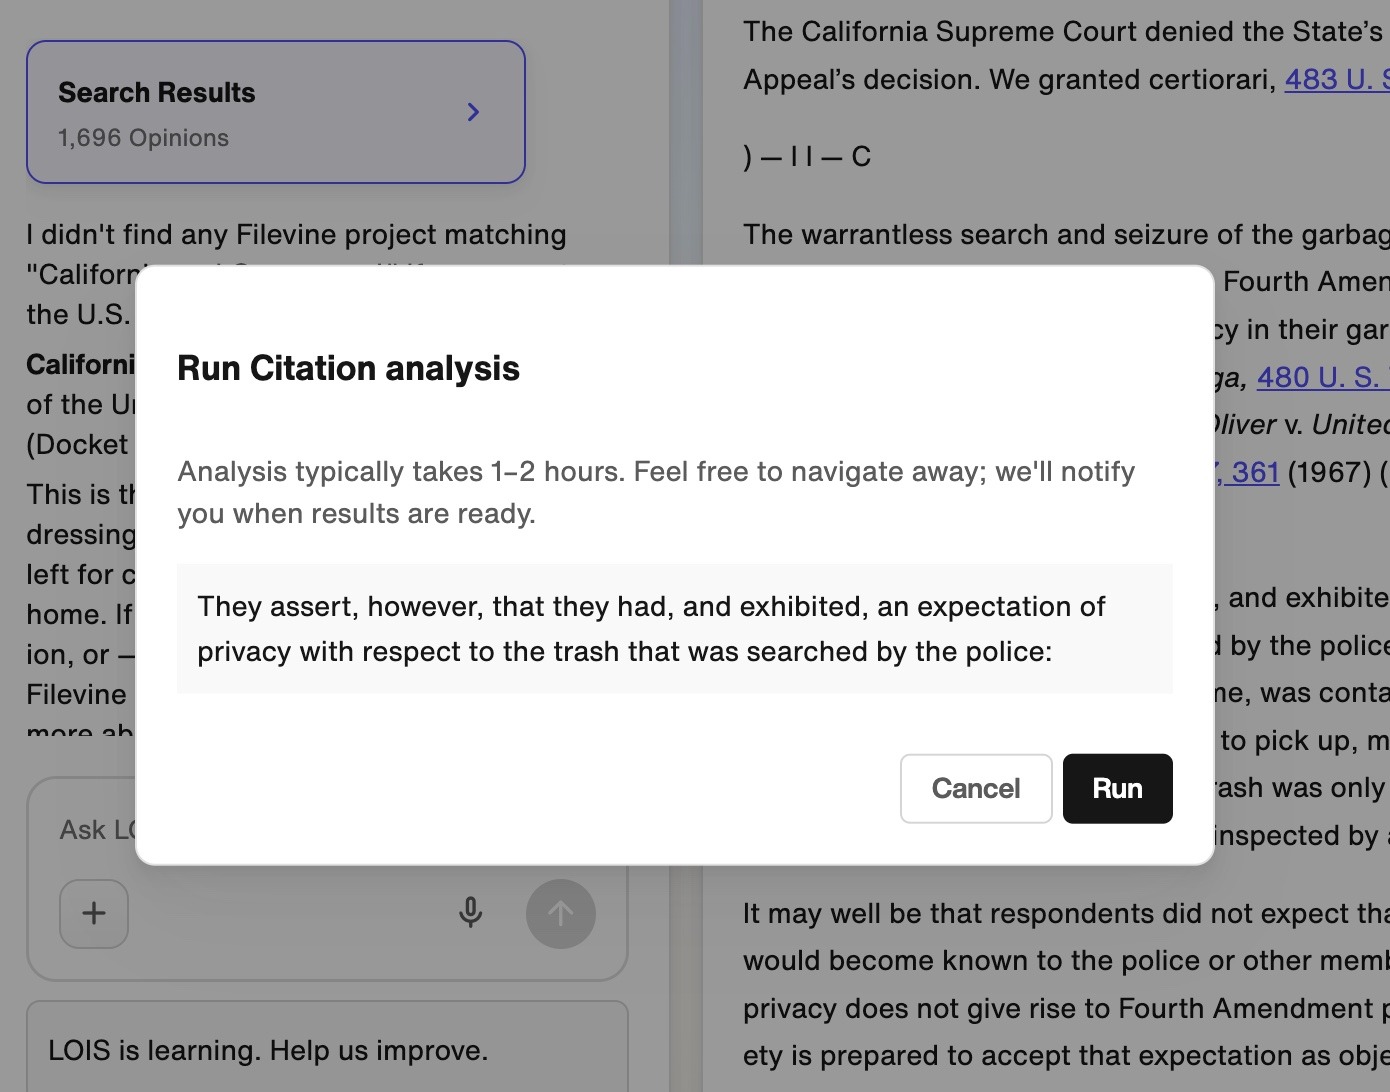The image size is (1390, 1092).
Task: Click the quoted passage box in dialog
Action: (x=675, y=629)
